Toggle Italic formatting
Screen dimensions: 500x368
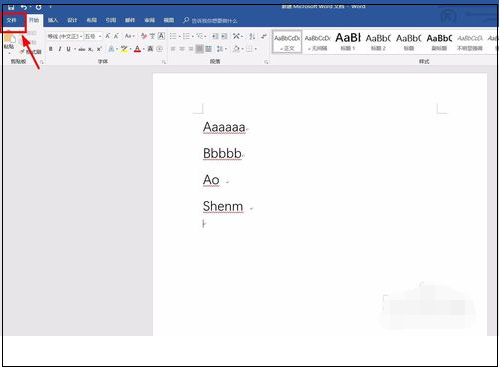[60, 49]
